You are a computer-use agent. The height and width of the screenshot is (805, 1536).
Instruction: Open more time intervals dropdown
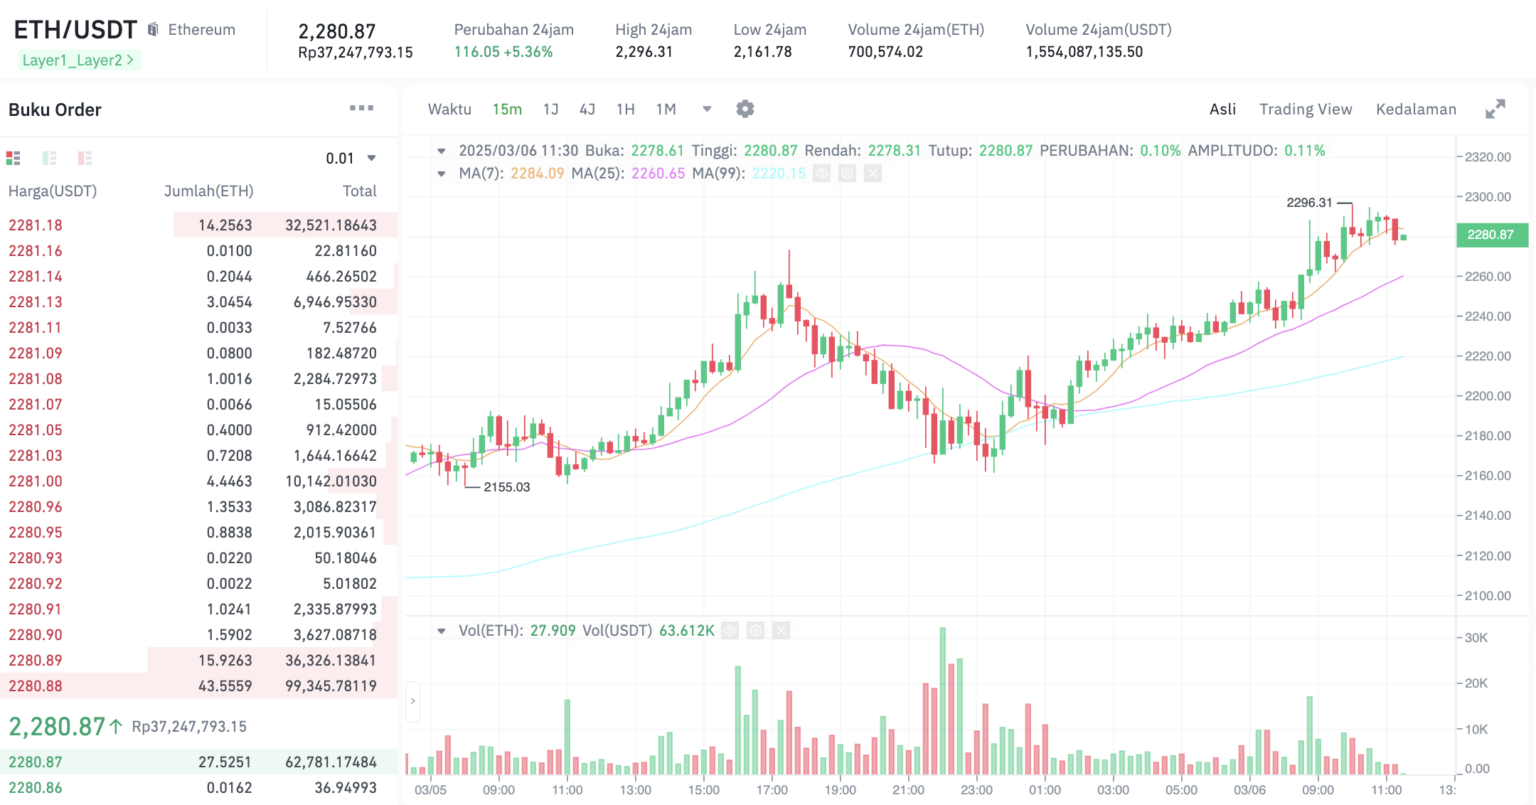pyautogui.click(x=707, y=109)
